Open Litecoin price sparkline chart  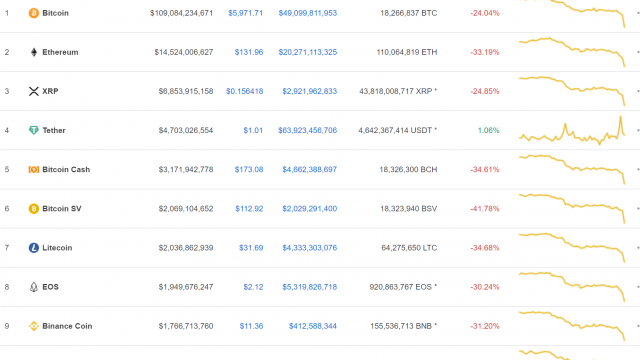click(x=572, y=248)
